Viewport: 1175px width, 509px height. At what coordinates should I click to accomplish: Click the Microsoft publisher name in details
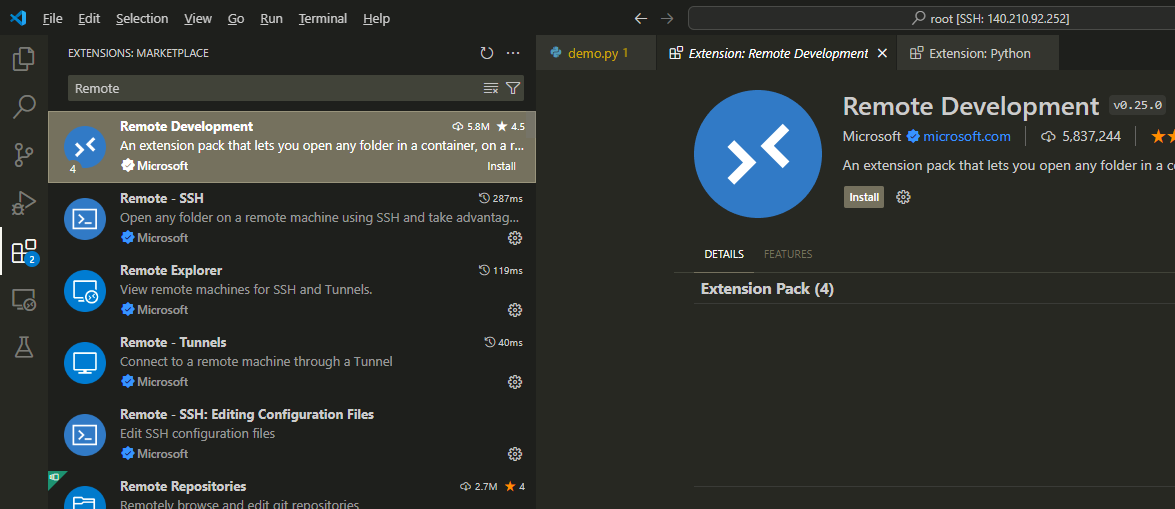pyautogui.click(x=872, y=136)
